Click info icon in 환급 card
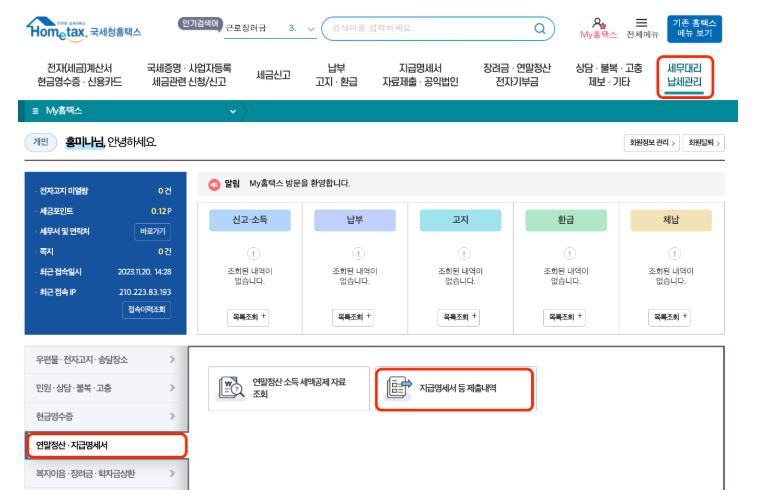Viewport: 760px width, 497px height. click(569, 253)
